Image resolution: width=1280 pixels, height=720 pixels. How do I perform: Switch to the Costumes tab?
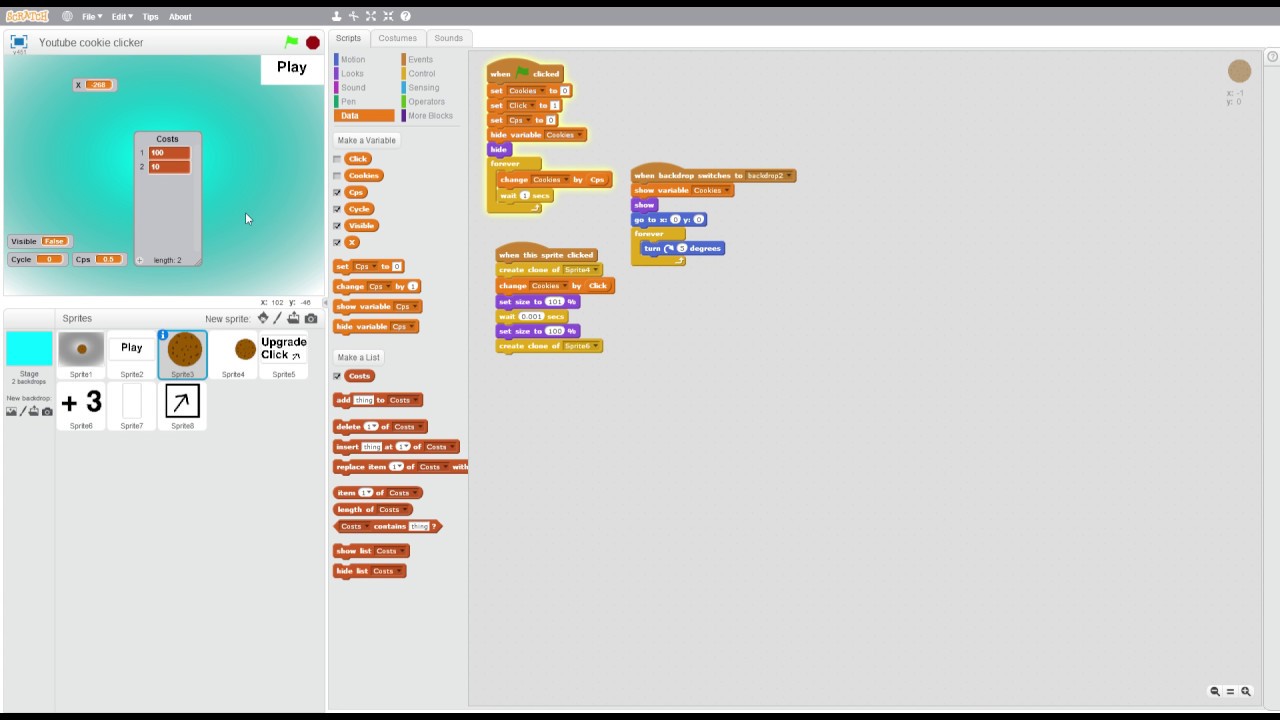point(397,38)
